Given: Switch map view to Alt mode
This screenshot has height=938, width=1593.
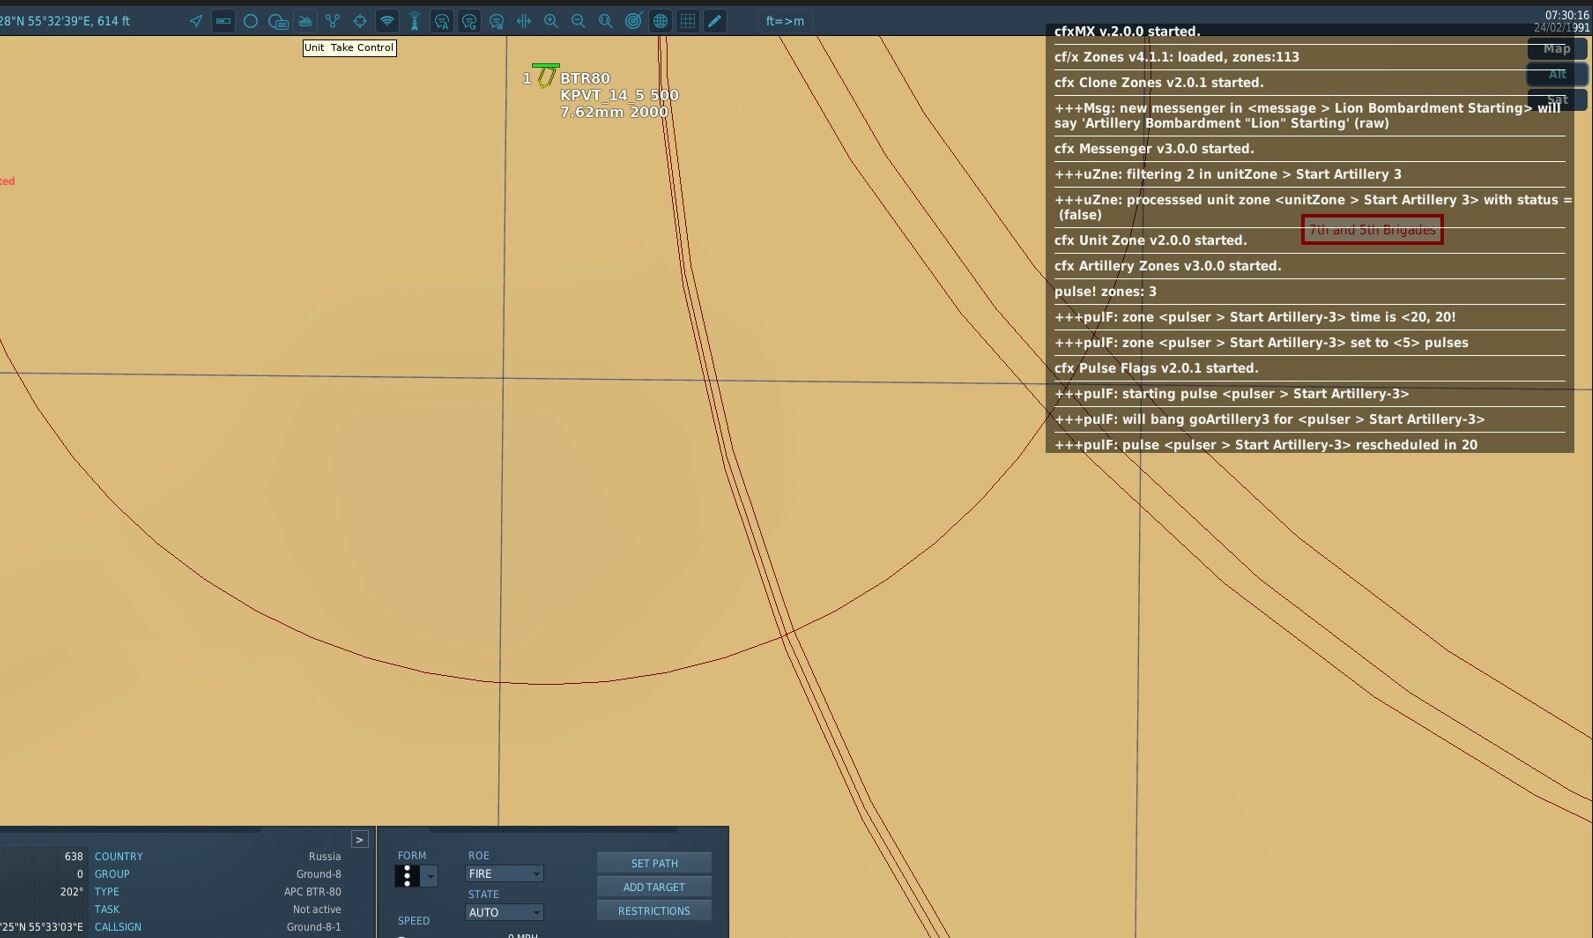Looking at the screenshot, I should pyautogui.click(x=1556, y=74).
